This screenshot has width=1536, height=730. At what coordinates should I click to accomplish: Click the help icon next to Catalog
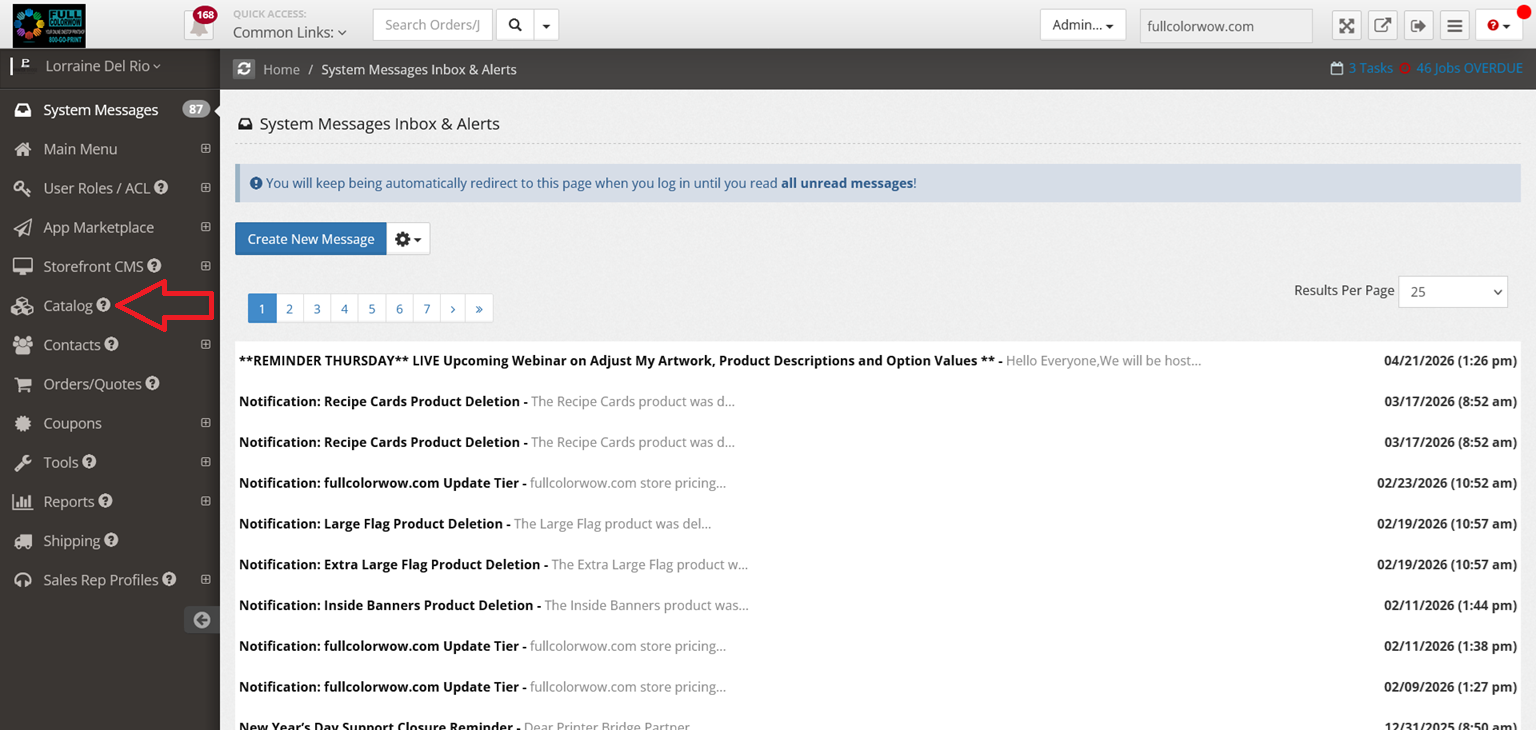(x=103, y=305)
